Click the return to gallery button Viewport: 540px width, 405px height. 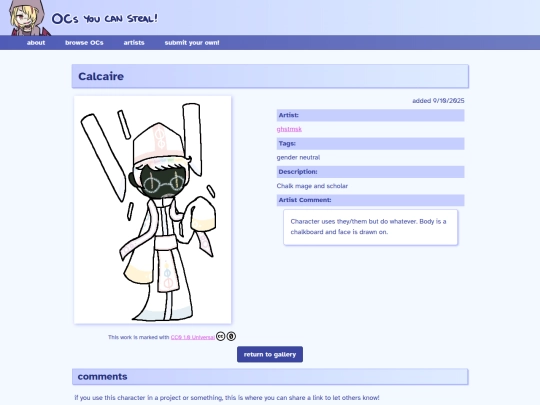270,354
